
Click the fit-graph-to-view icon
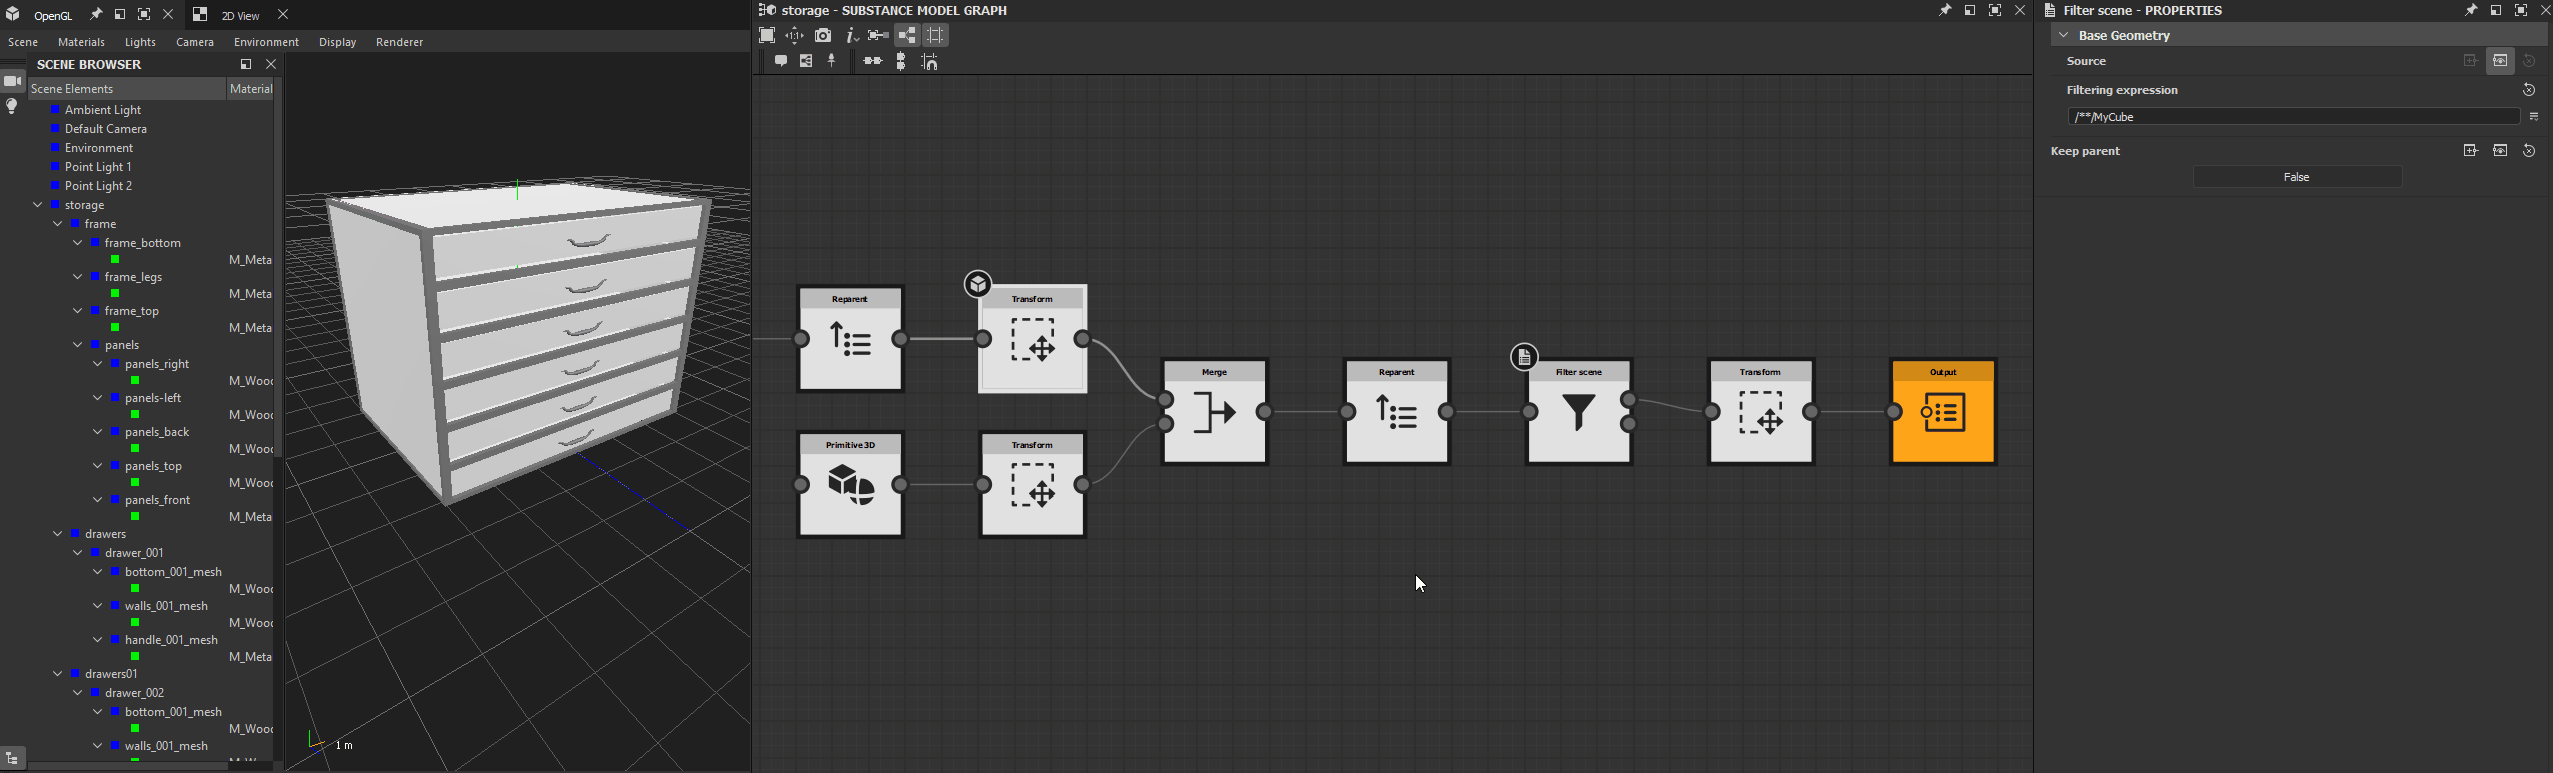(x=767, y=36)
